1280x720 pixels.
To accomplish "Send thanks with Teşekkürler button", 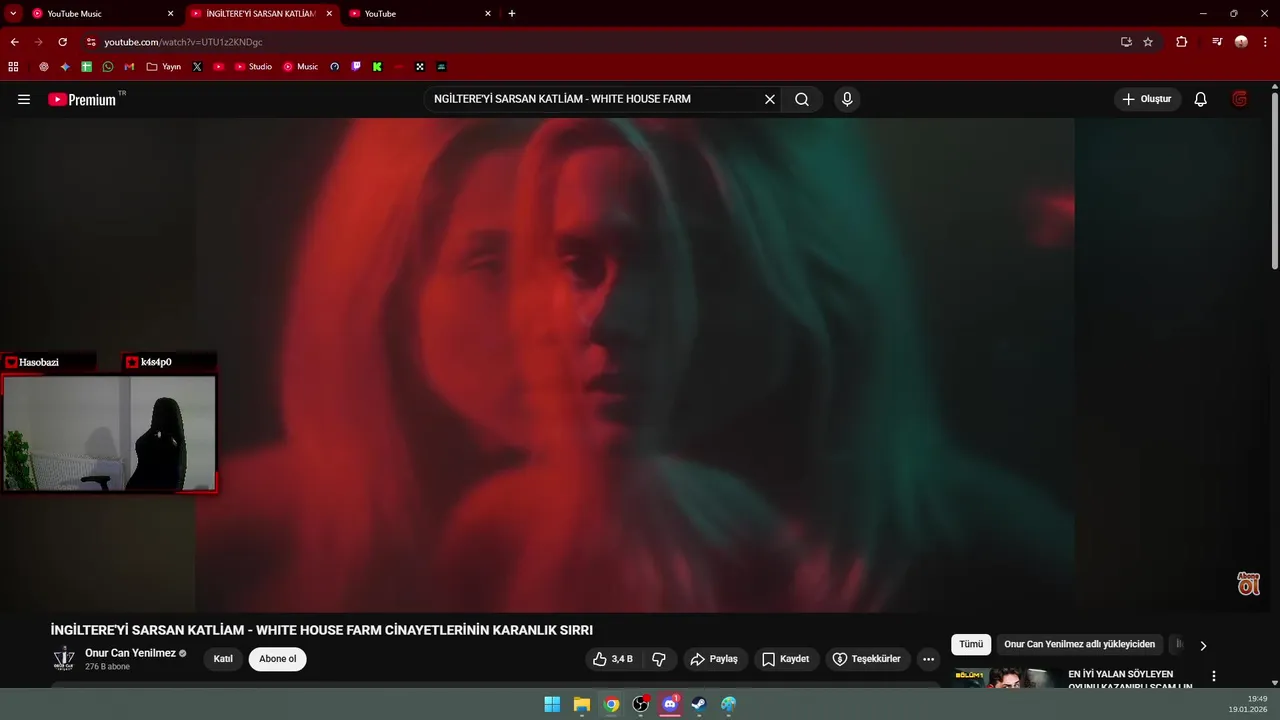I will 868,659.
